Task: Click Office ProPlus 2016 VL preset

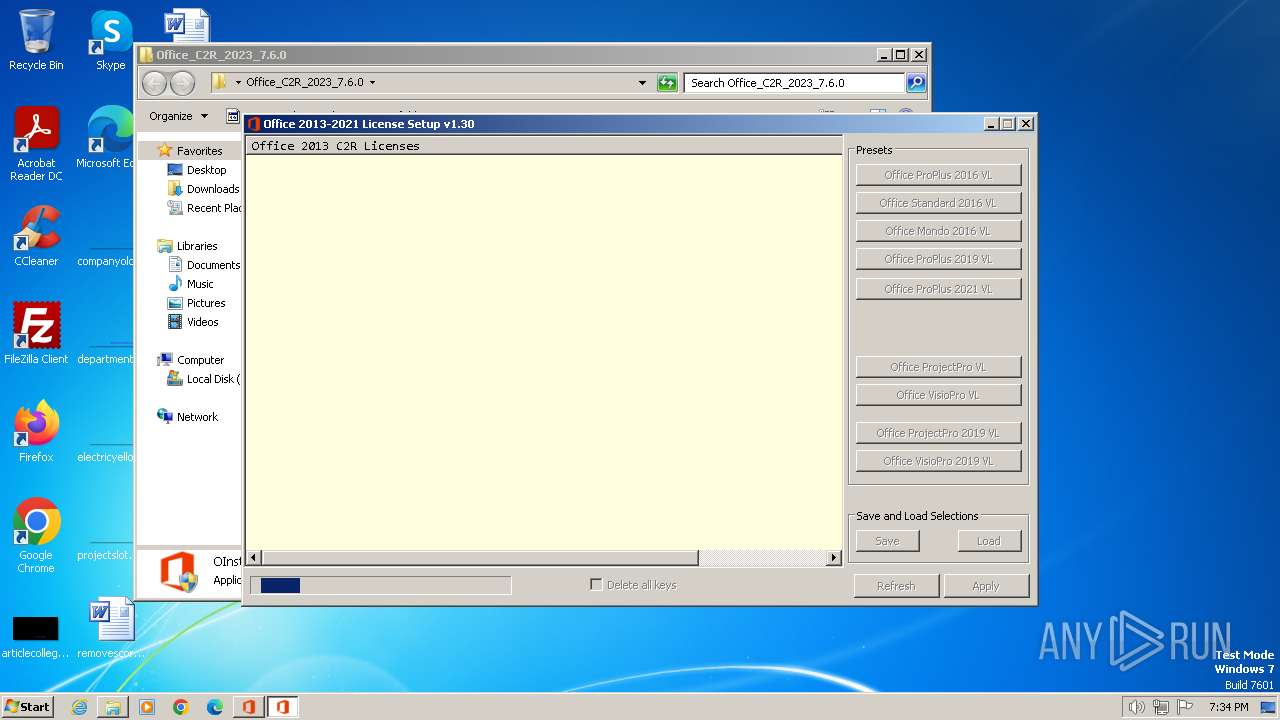Action: (938, 175)
